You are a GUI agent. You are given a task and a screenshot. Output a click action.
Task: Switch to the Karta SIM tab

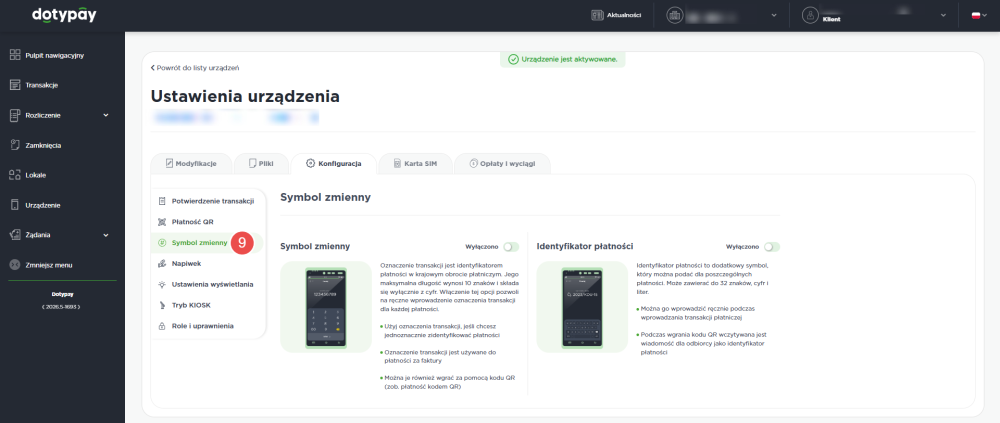click(415, 163)
